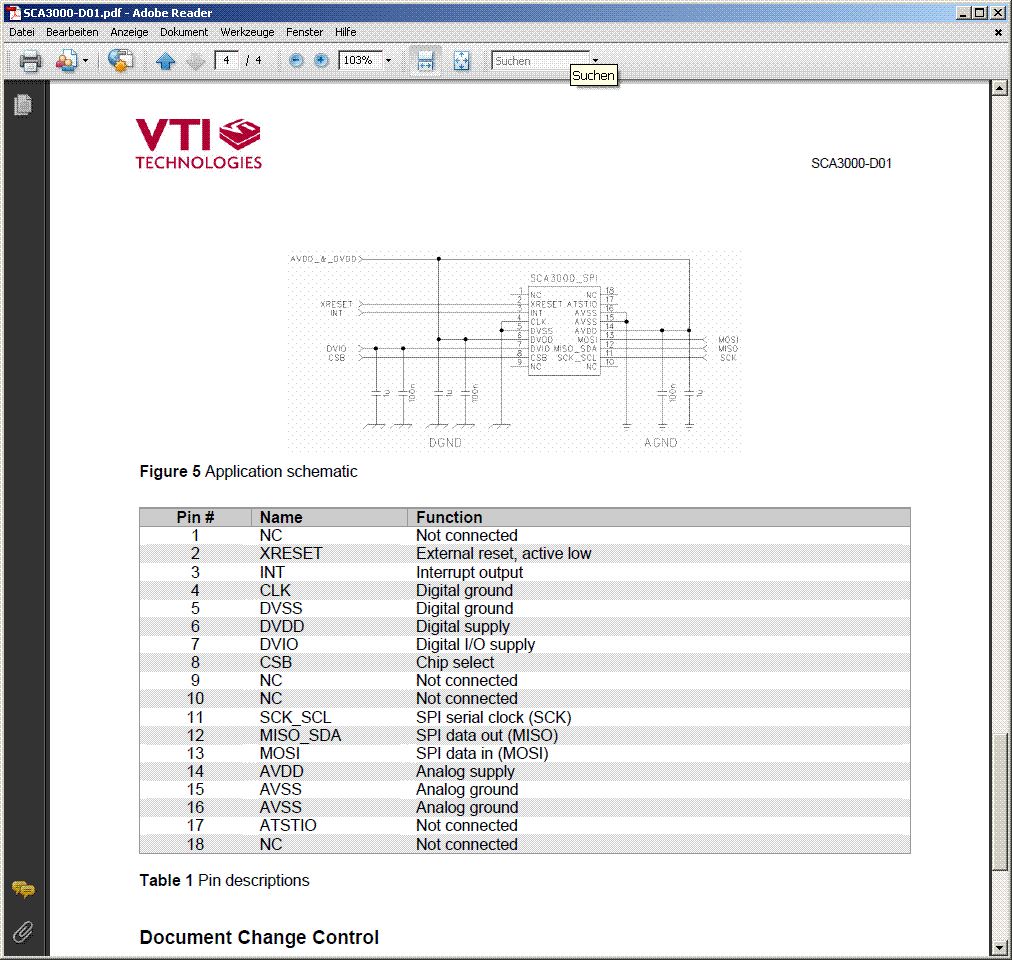Click the 'Pin #' column header

pyautogui.click(x=195, y=517)
